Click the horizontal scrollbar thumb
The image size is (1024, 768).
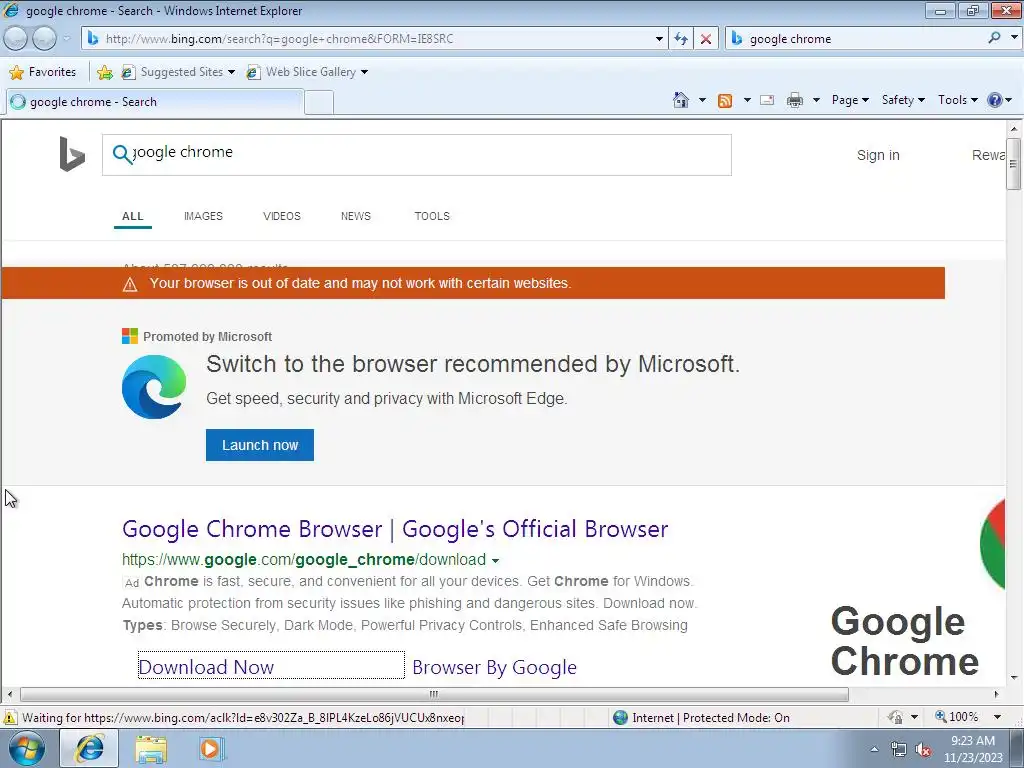(x=434, y=694)
